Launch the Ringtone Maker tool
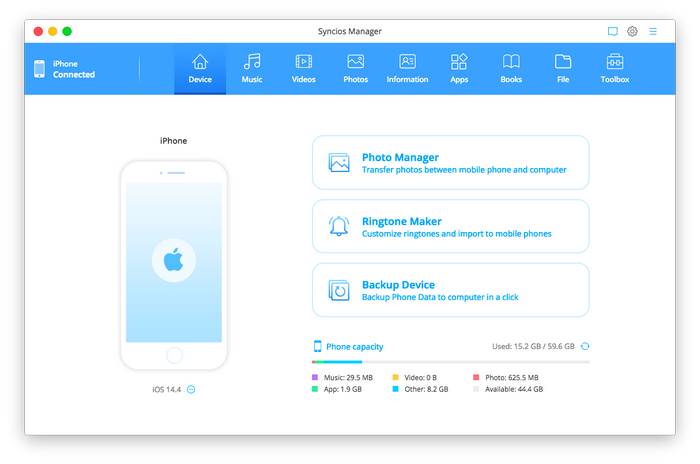The image size is (700, 464). (450, 227)
